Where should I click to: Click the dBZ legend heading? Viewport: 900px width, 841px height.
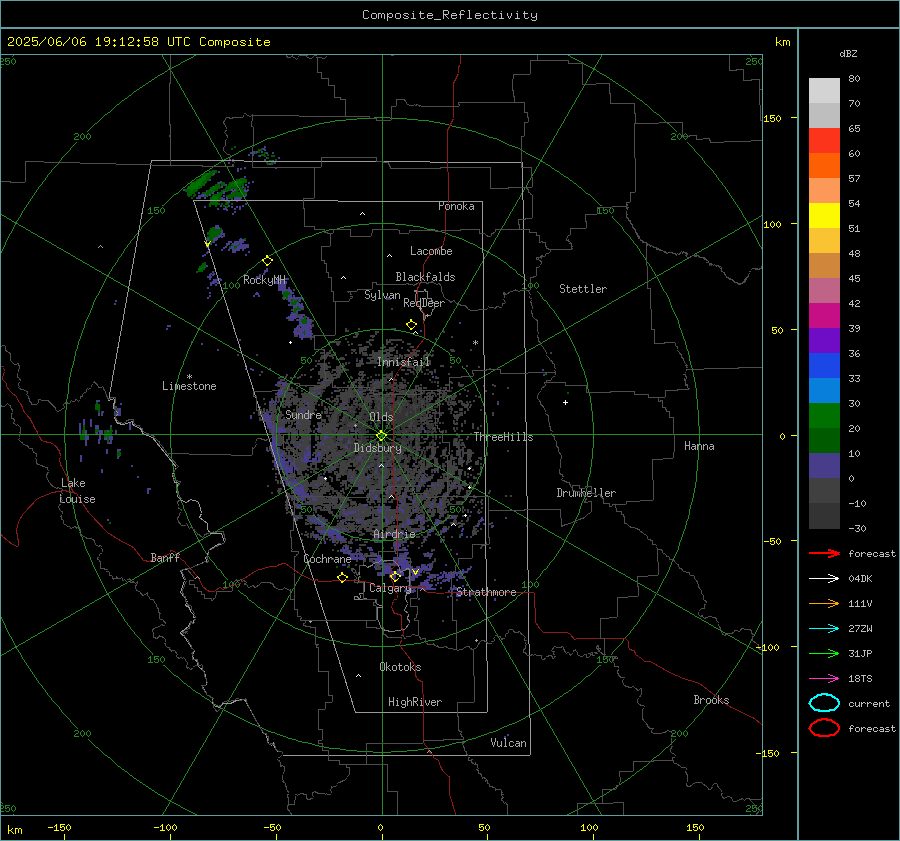point(848,54)
